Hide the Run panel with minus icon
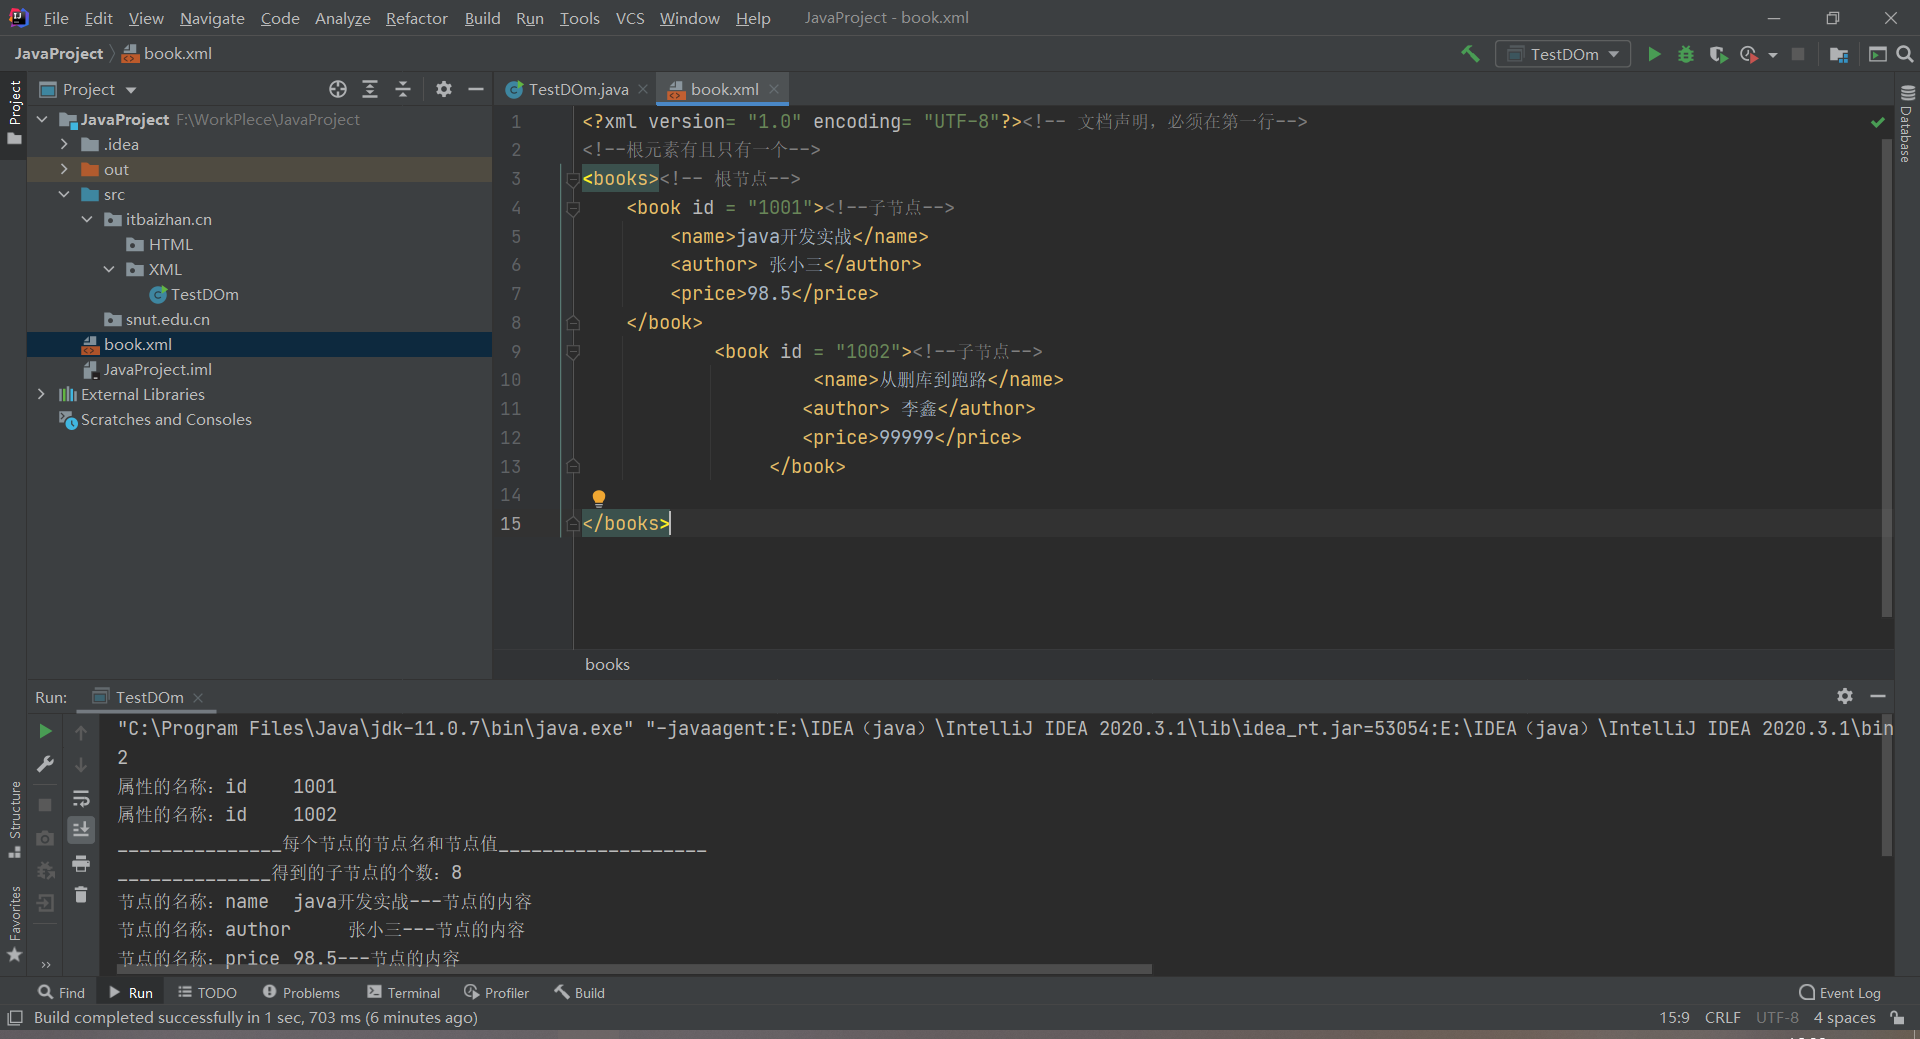Viewport: 1920px width, 1039px height. (1878, 696)
